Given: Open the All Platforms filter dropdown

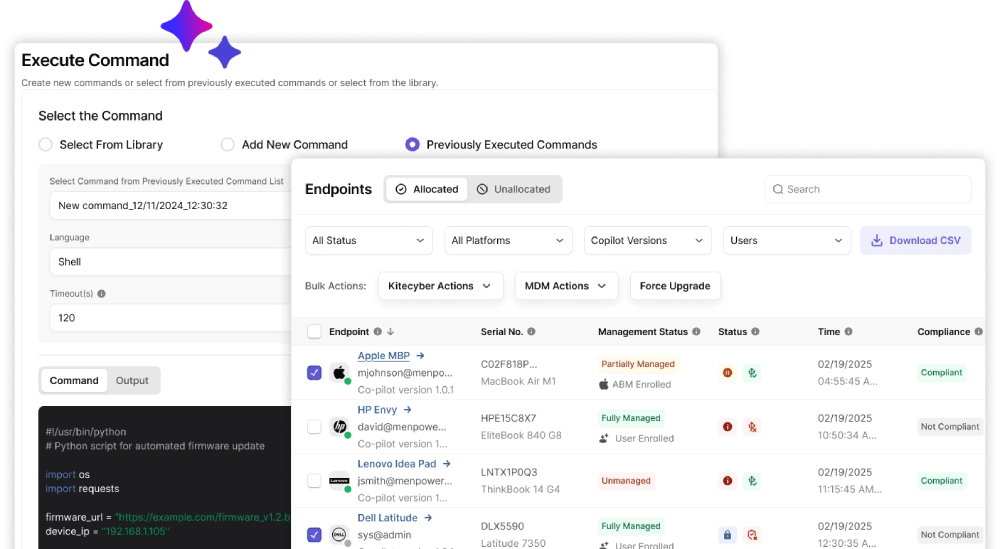Looking at the screenshot, I should tap(508, 240).
